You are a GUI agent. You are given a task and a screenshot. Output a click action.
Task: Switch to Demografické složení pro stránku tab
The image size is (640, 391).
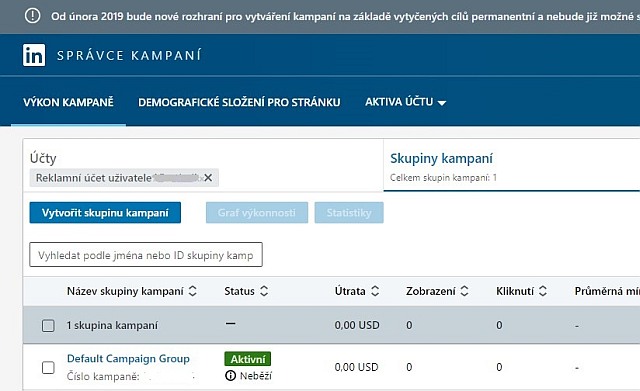239,102
